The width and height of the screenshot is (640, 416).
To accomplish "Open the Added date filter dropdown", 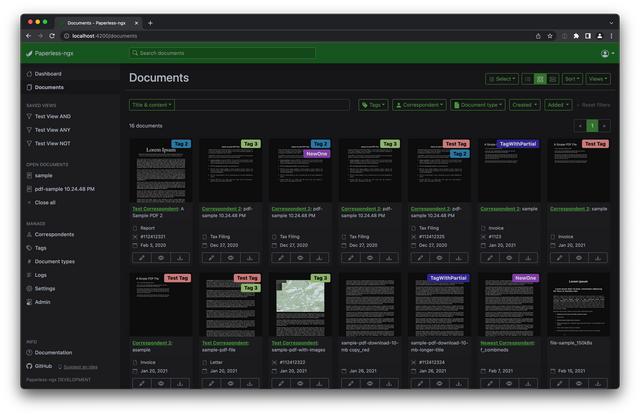I will [558, 105].
